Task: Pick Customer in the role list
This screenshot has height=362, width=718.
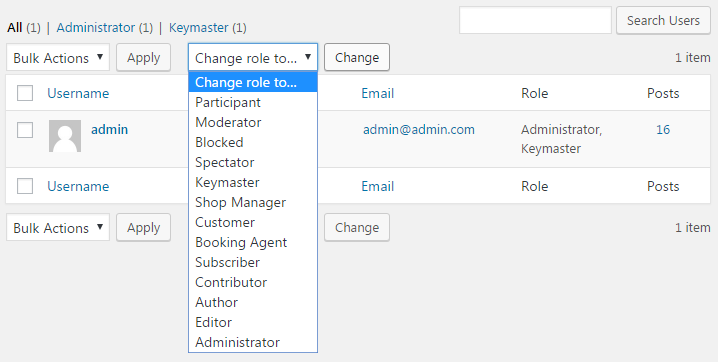Action: (x=253, y=222)
